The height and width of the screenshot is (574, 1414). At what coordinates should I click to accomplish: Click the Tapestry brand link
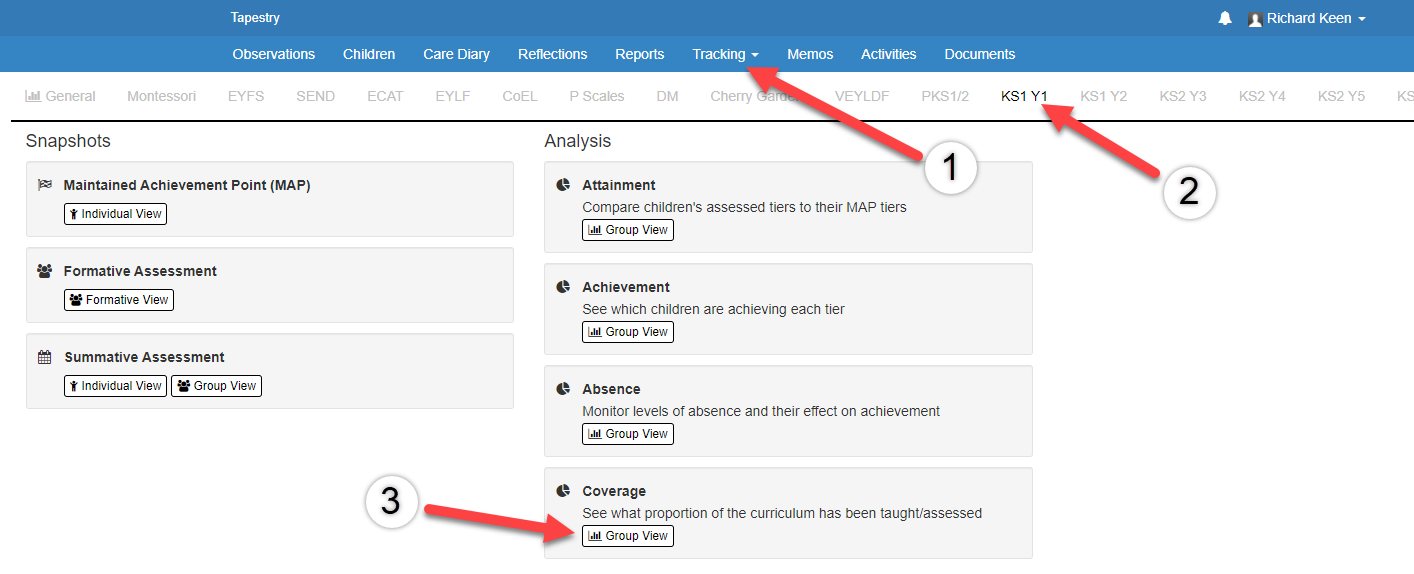255,18
